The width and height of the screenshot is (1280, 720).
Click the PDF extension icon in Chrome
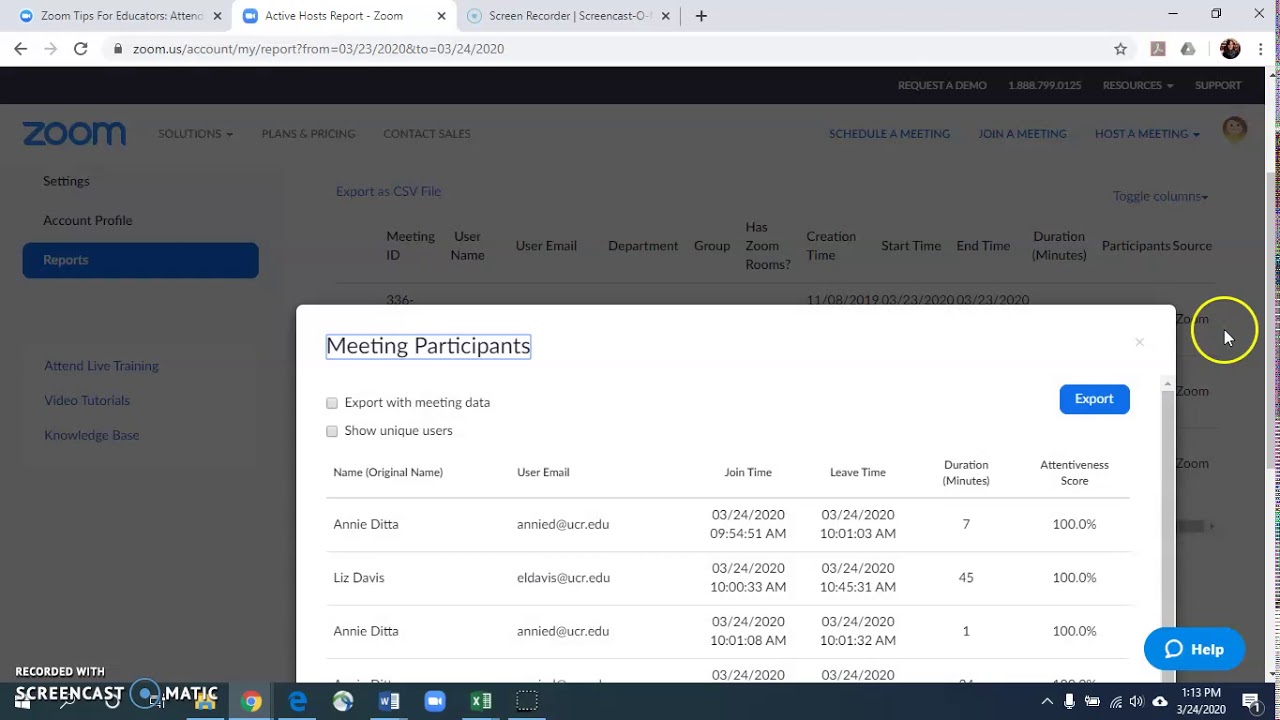pyautogui.click(x=1158, y=48)
